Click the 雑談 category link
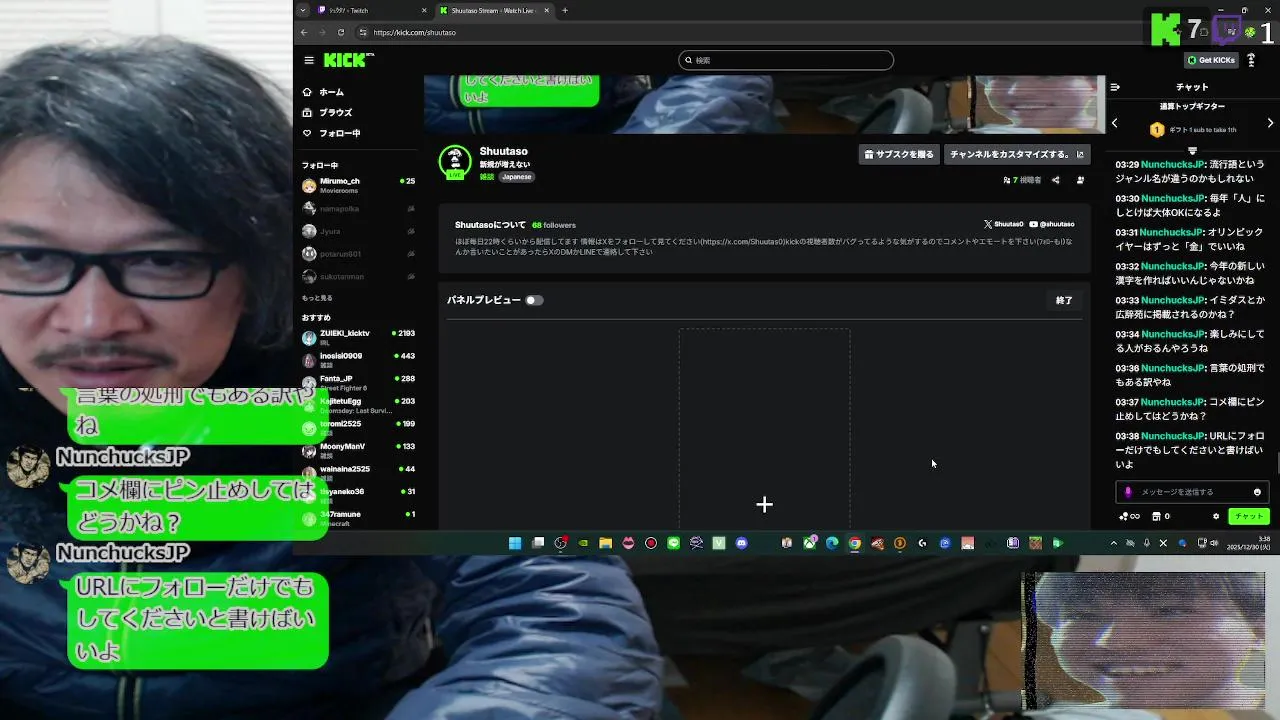Image resolution: width=1280 pixels, height=720 pixels. pyautogui.click(x=487, y=177)
